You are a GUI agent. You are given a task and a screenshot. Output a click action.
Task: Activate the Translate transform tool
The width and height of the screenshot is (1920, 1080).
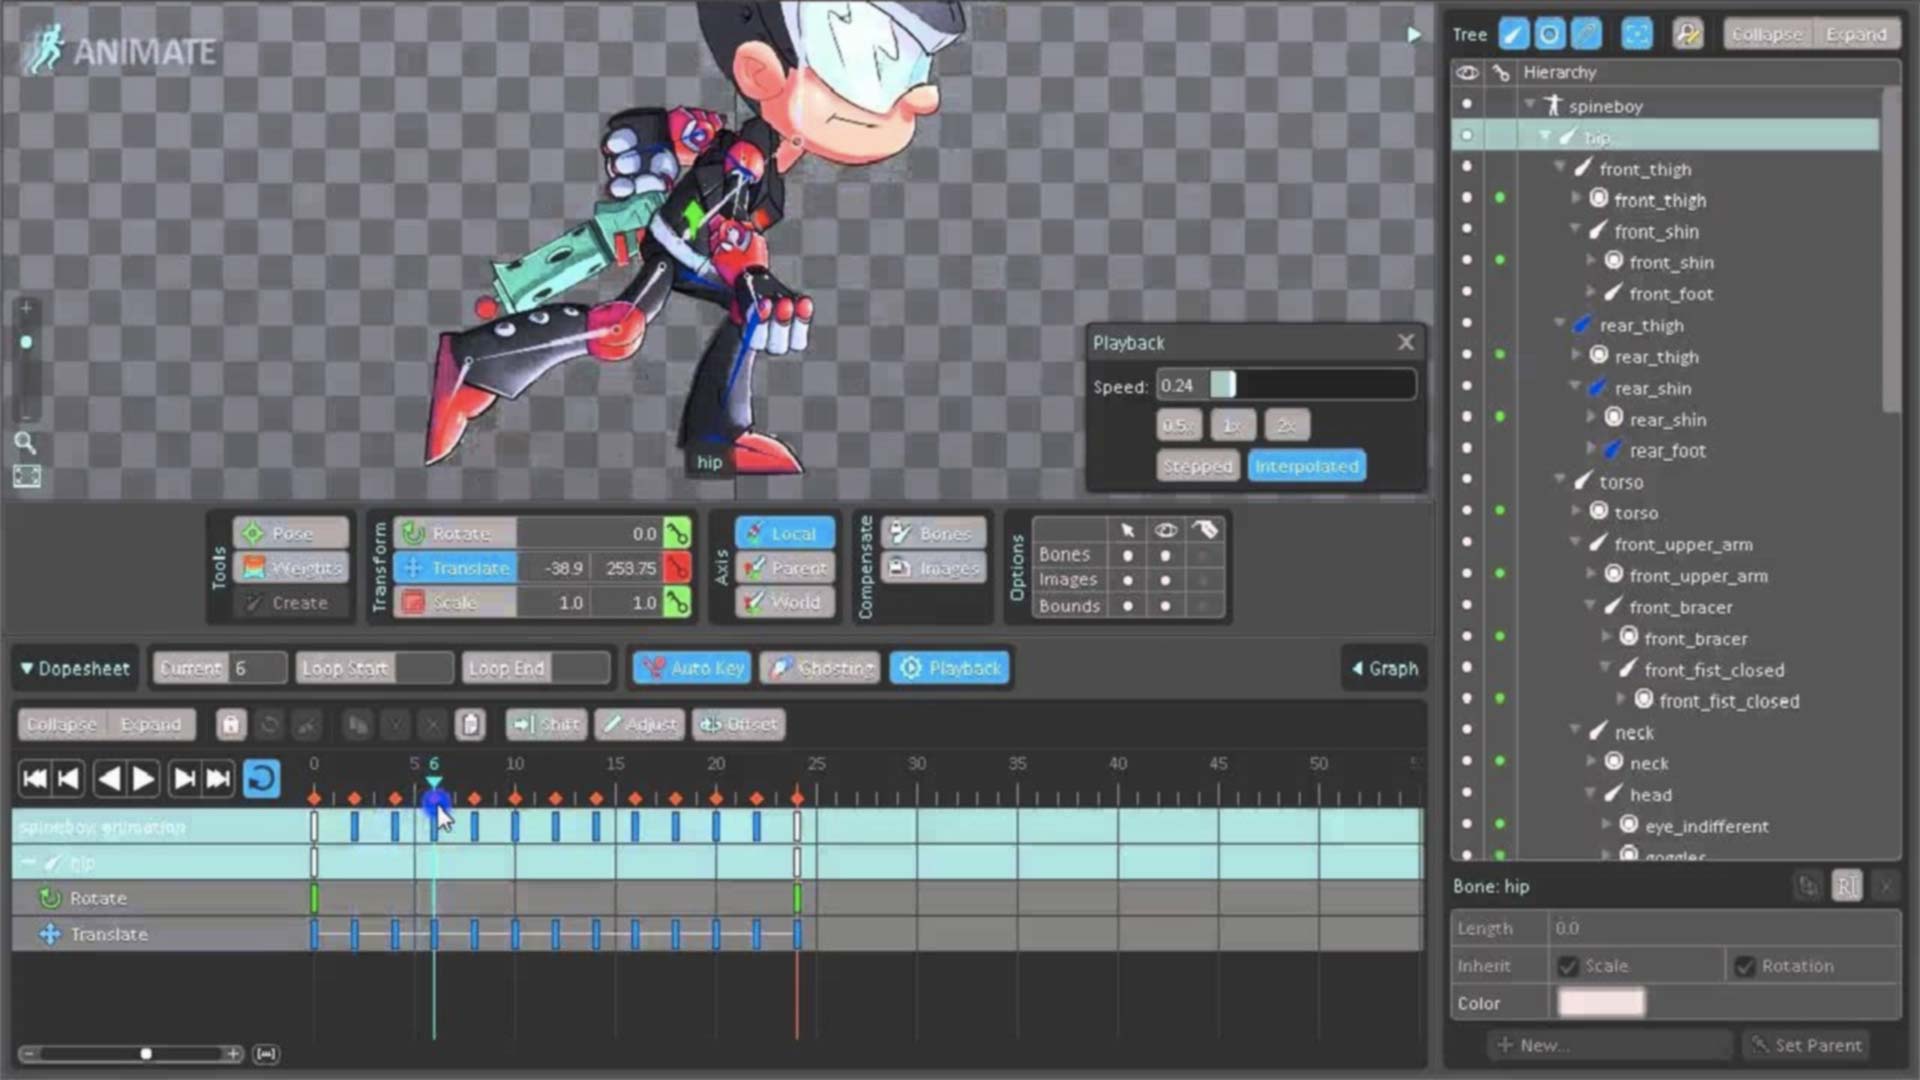pos(456,568)
